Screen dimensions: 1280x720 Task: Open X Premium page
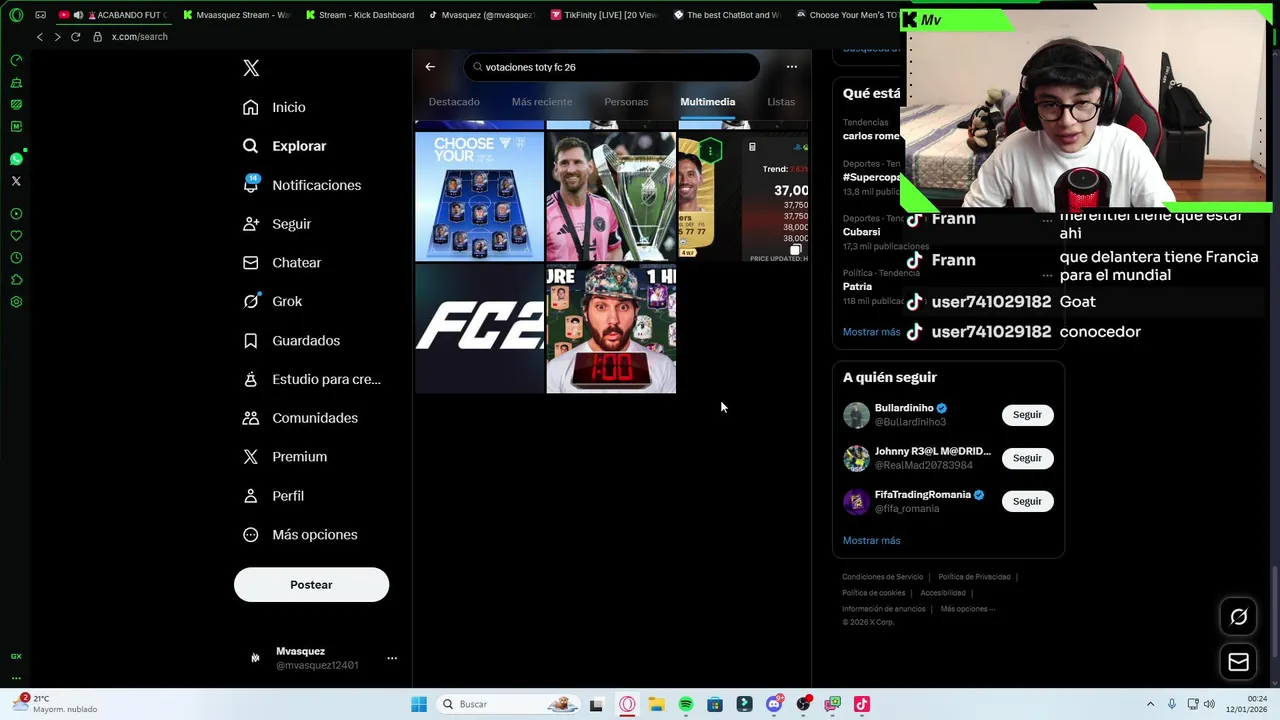pyautogui.click(x=285, y=457)
